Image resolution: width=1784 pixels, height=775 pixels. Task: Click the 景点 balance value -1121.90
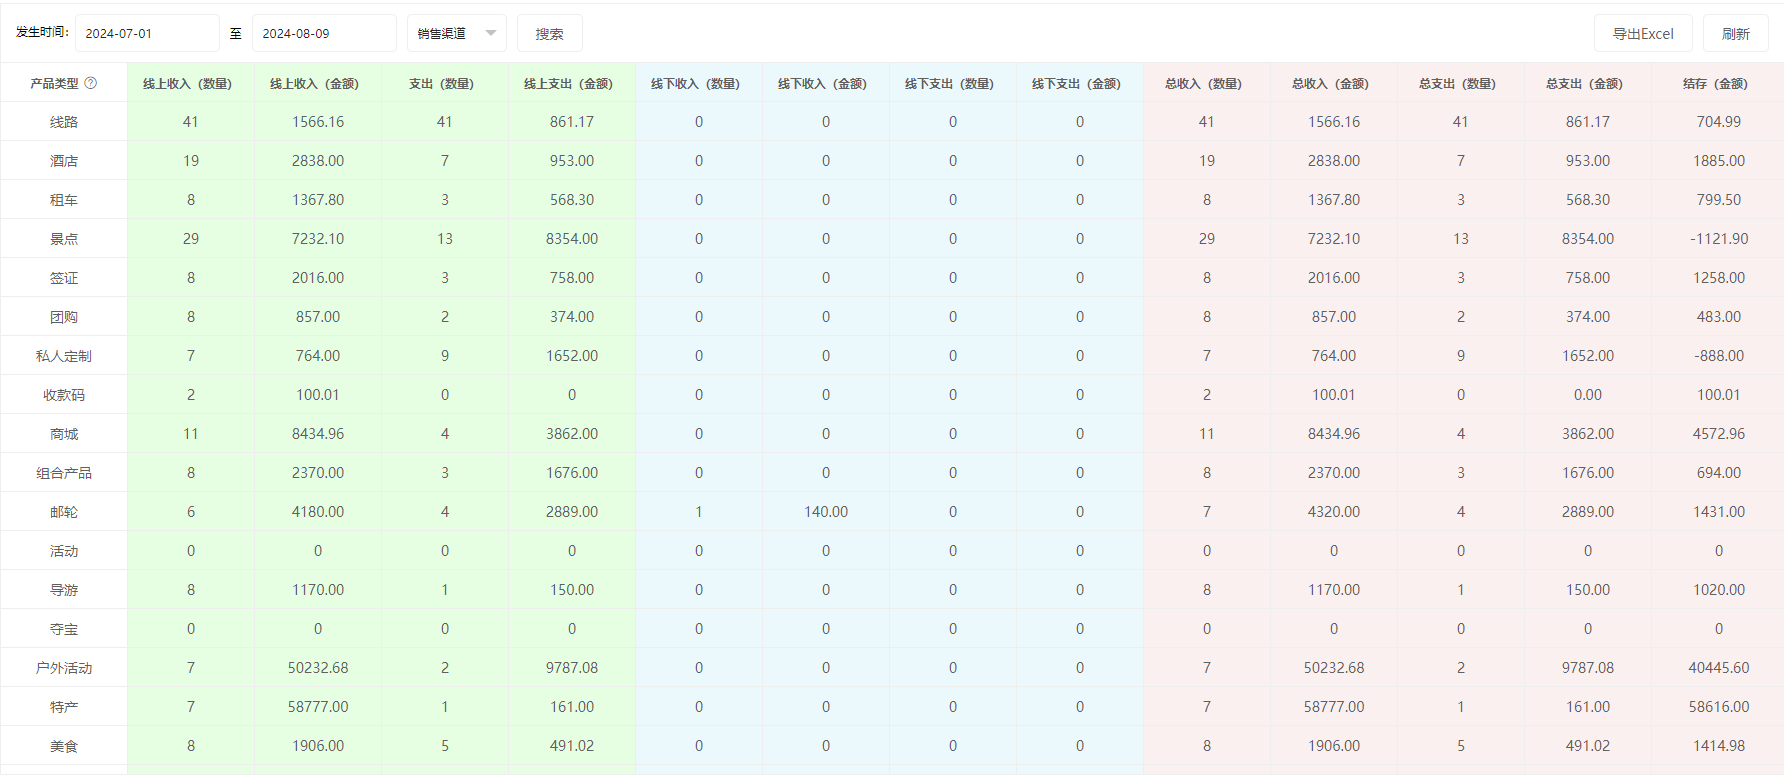pos(1718,239)
